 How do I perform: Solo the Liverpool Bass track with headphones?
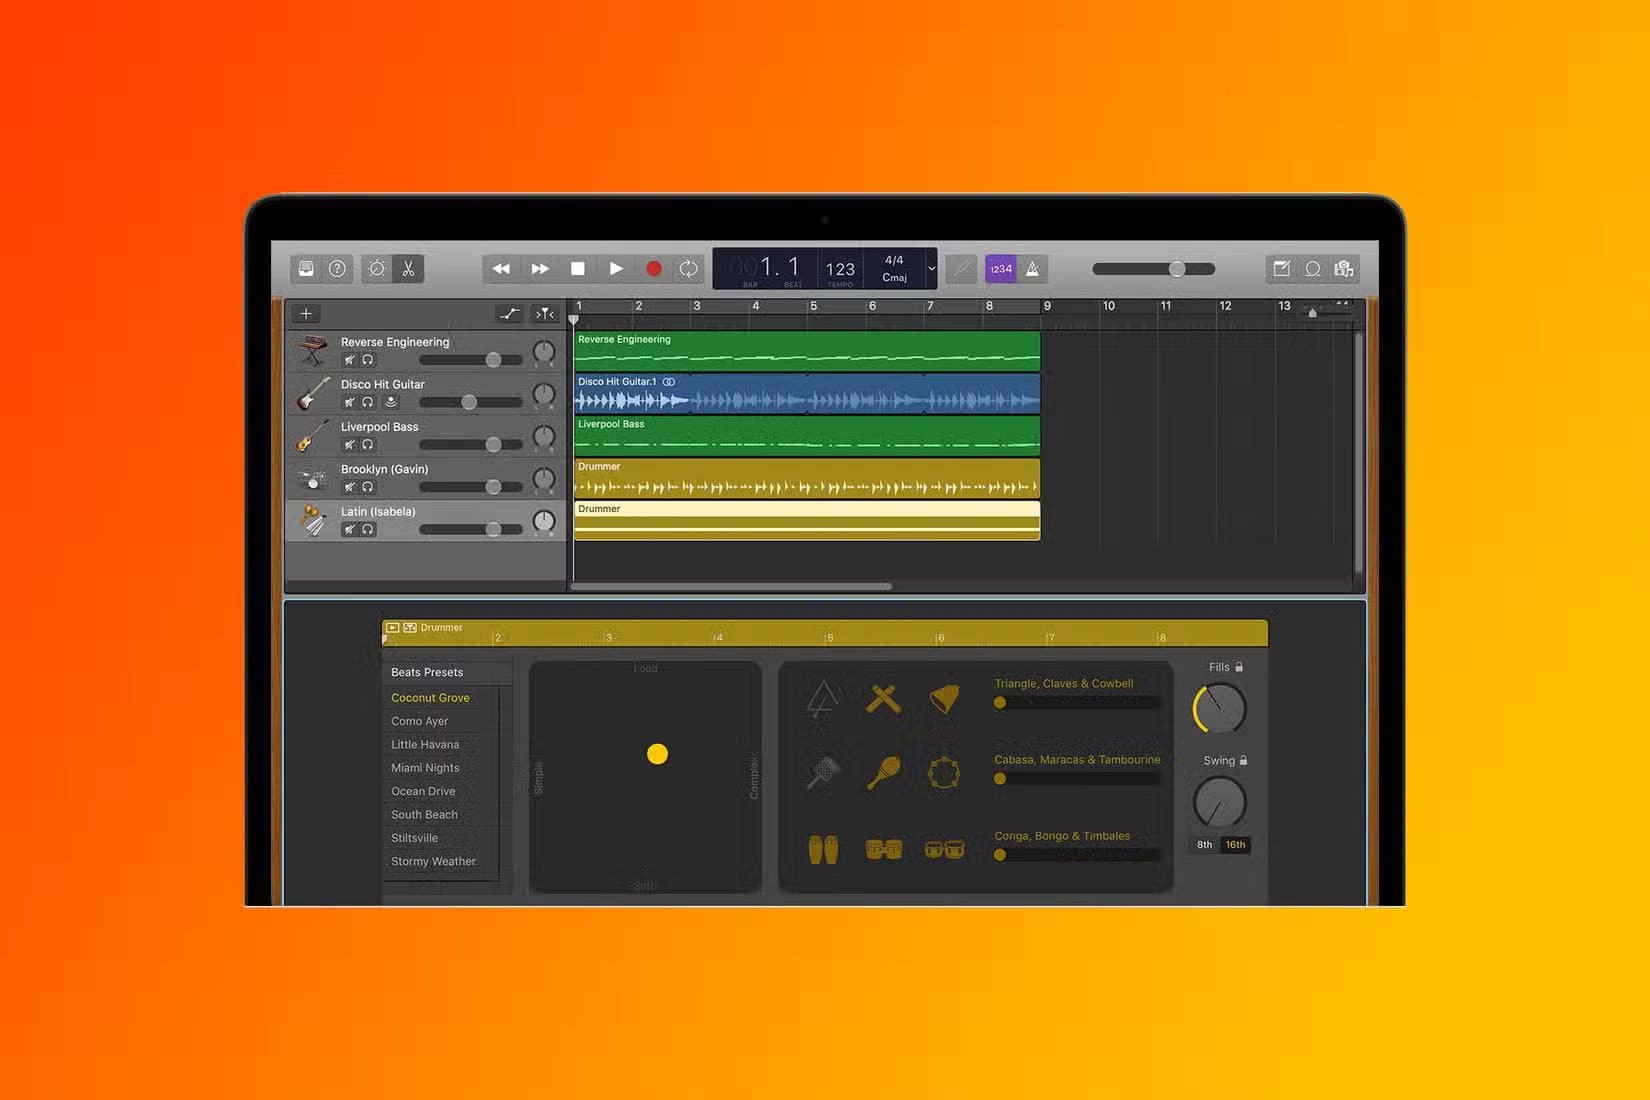click(x=368, y=445)
